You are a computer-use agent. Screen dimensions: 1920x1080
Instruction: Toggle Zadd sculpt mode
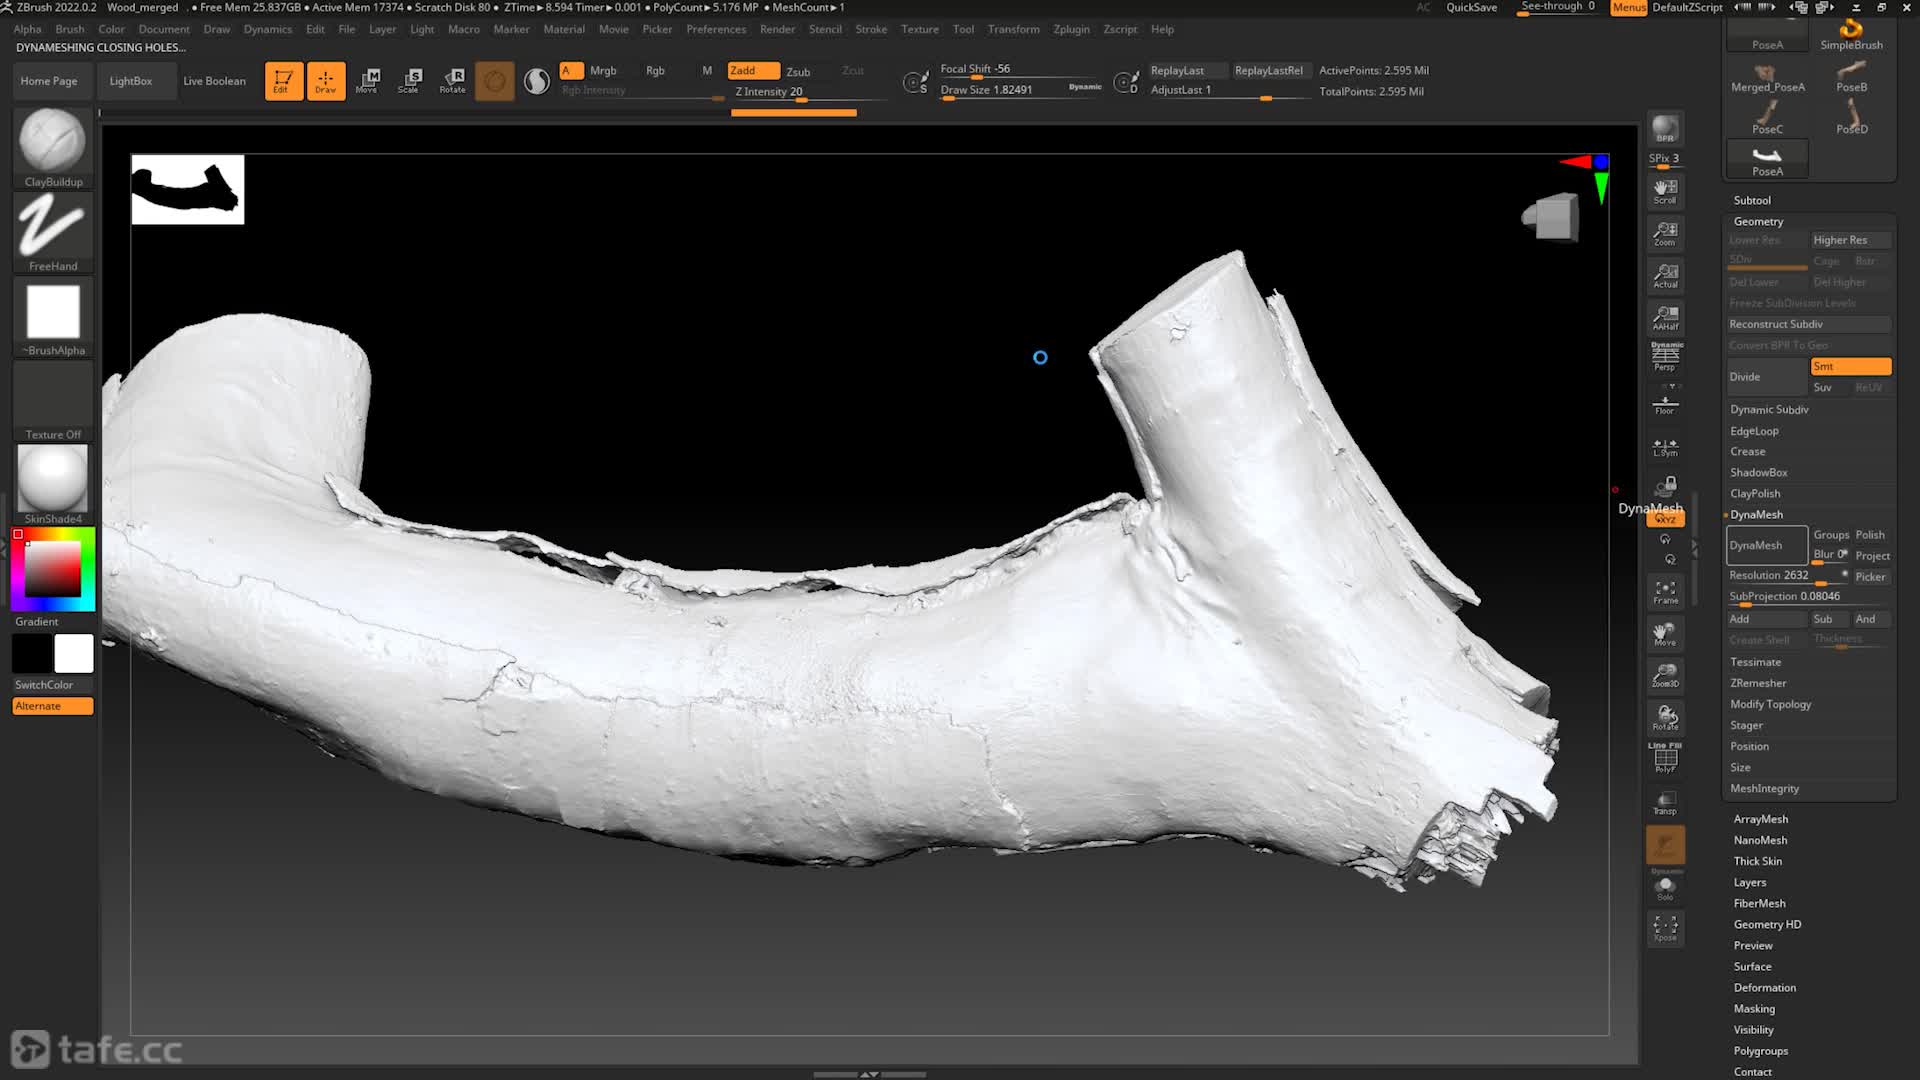[753, 70]
